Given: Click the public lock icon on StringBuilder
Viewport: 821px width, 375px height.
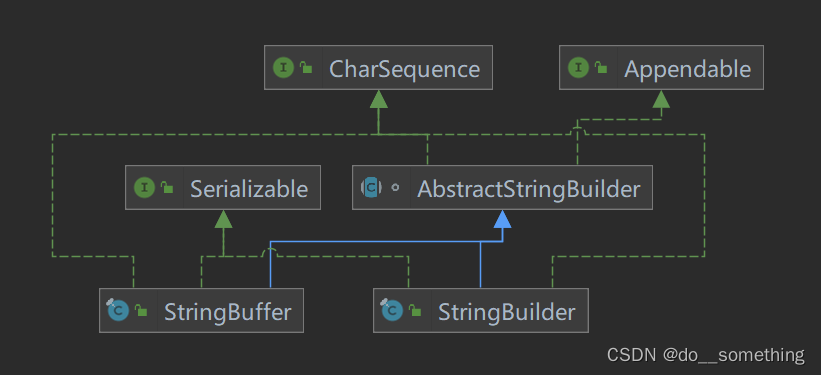Looking at the screenshot, I should [x=415, y=311].
